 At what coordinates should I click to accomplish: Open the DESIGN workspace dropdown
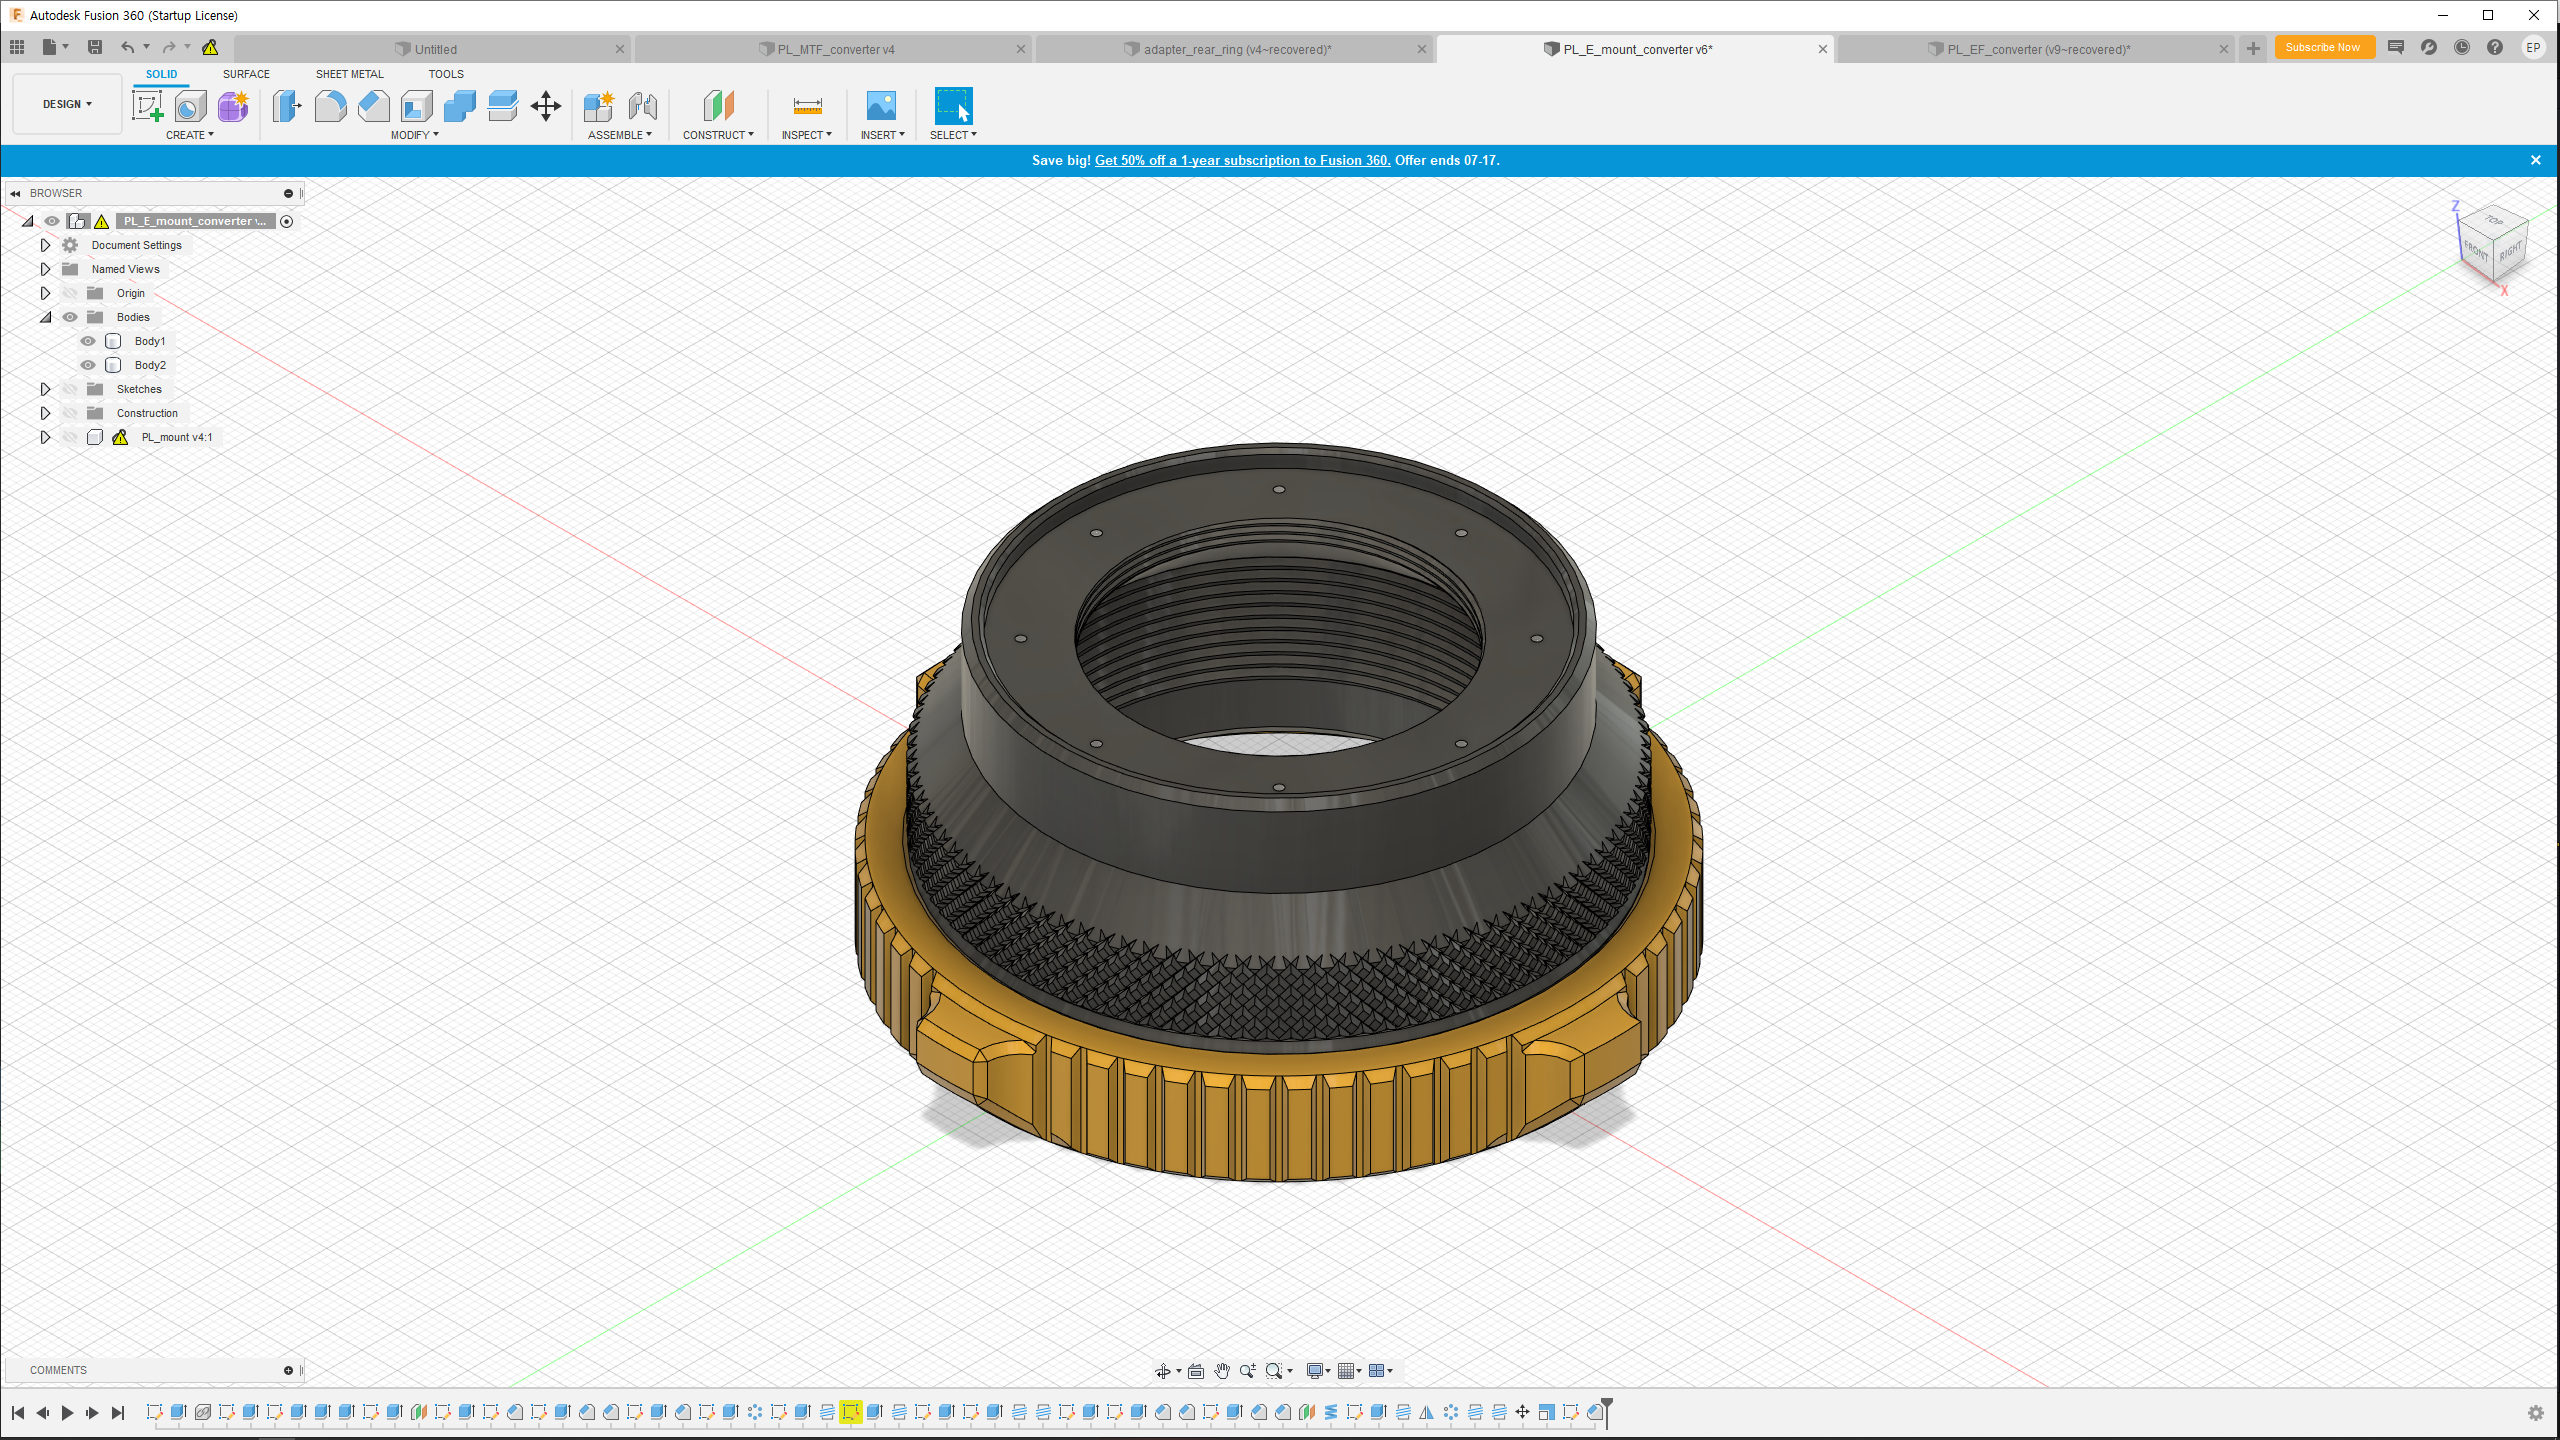pos(67,104)
